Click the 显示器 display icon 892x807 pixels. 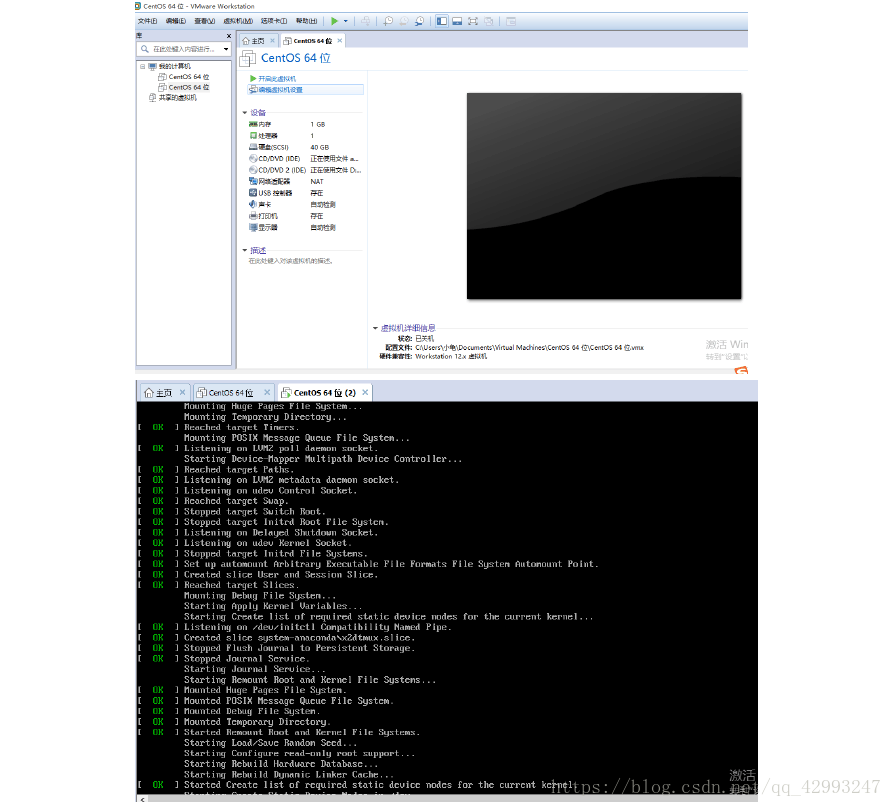pyautogui.click(x=253, y=227)
